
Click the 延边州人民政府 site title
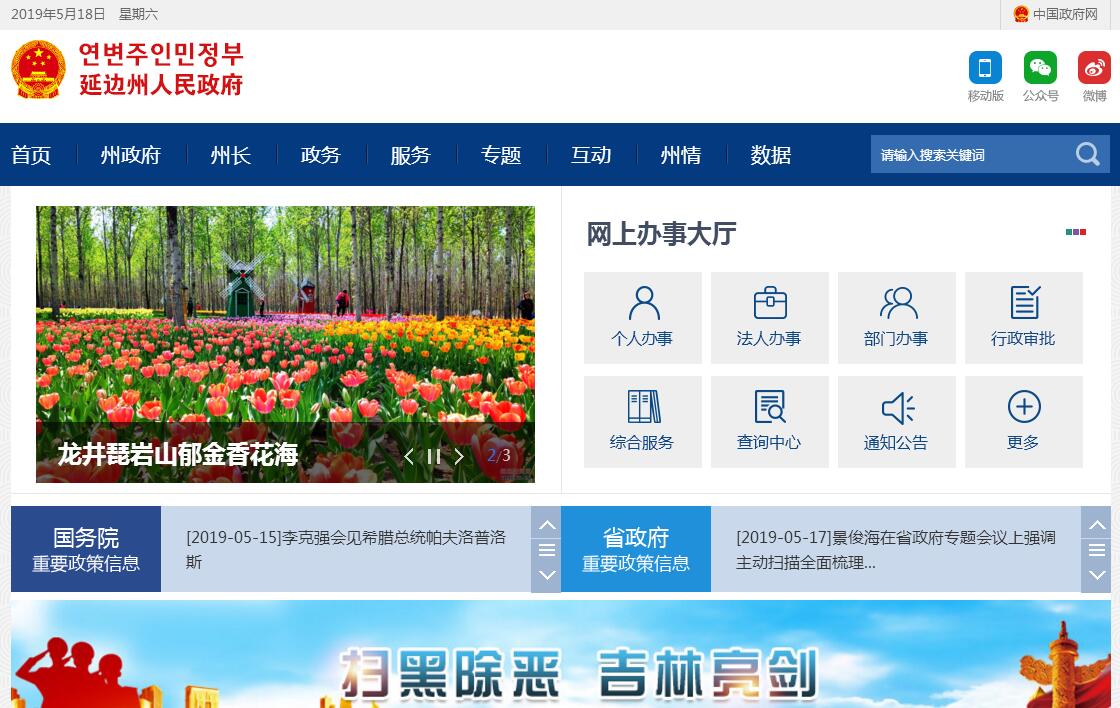pos(161,84)
